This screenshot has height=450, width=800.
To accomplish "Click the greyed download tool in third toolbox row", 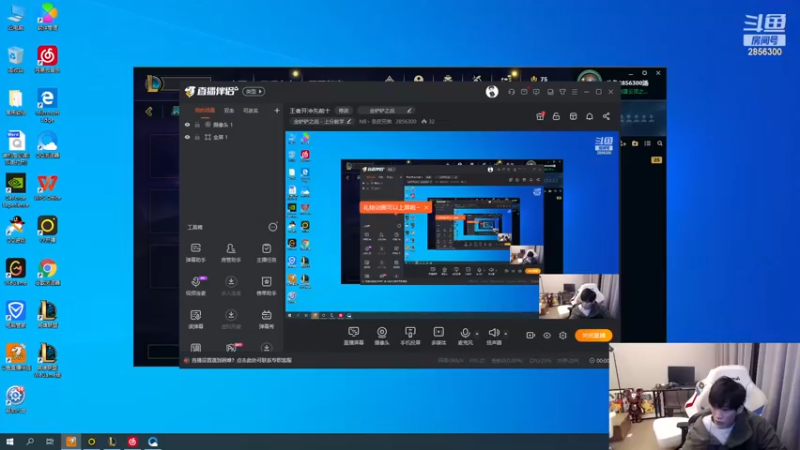I will (x=231, y=319).
